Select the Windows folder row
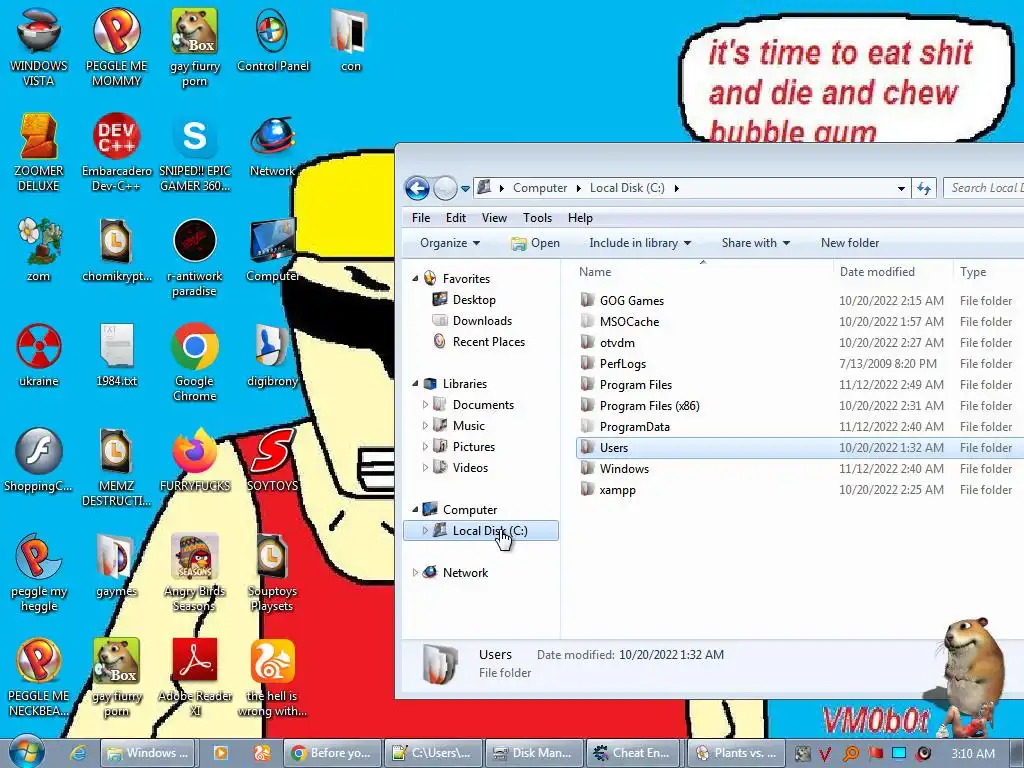 [800, 469]
